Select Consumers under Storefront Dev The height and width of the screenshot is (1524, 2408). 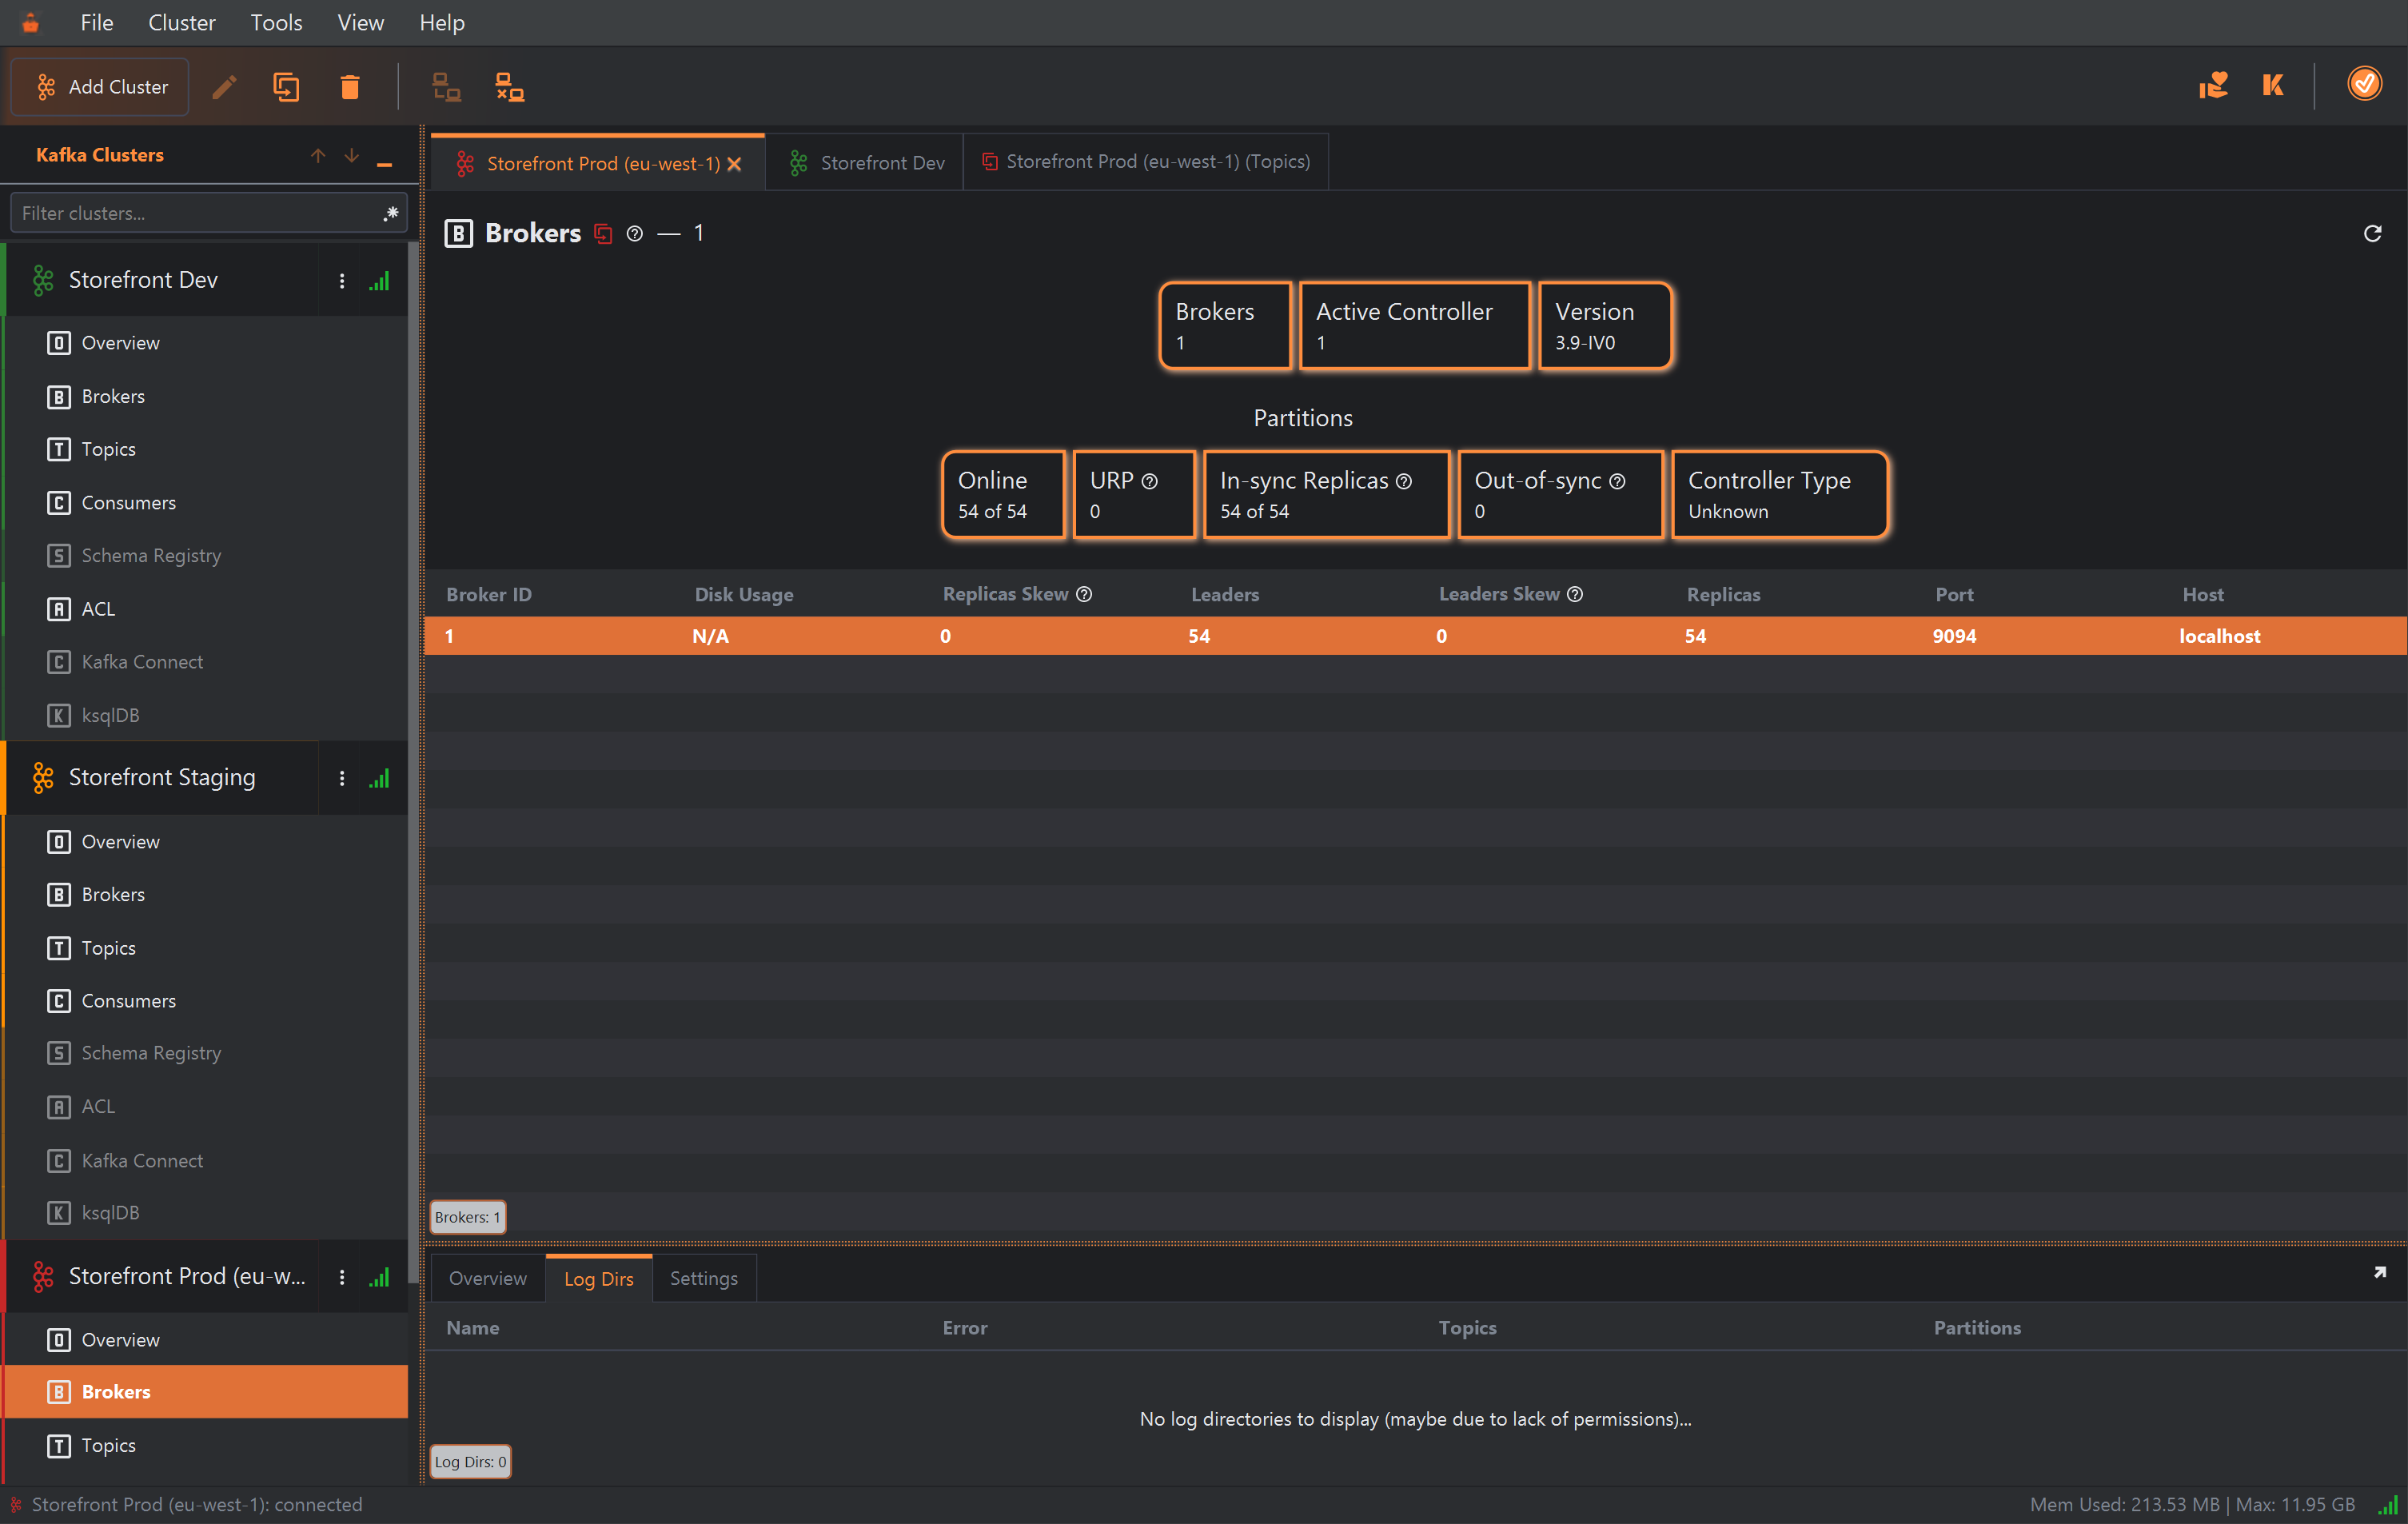tap(205, 502)
